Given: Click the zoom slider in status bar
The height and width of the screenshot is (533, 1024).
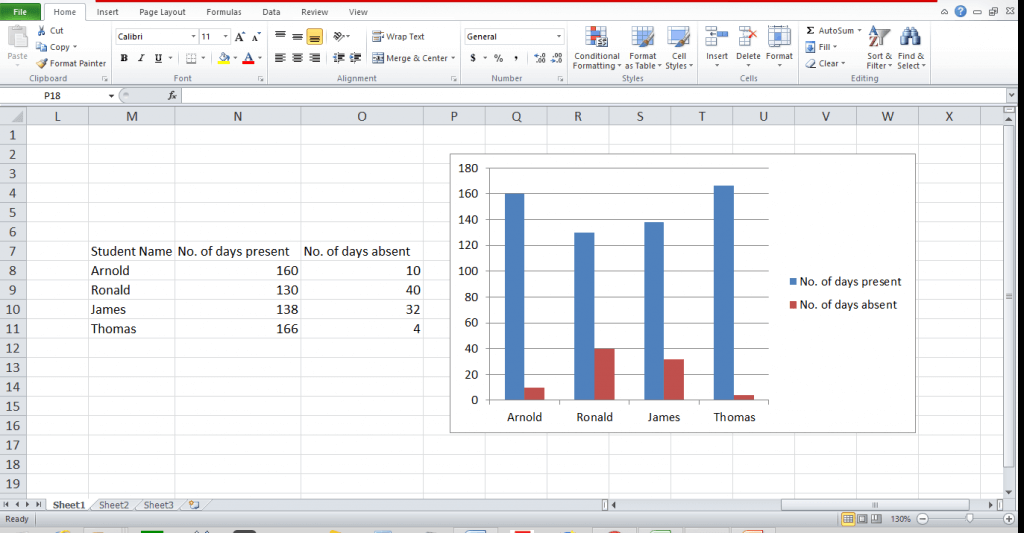Looking at the screenshot, I should pos(969,519).
